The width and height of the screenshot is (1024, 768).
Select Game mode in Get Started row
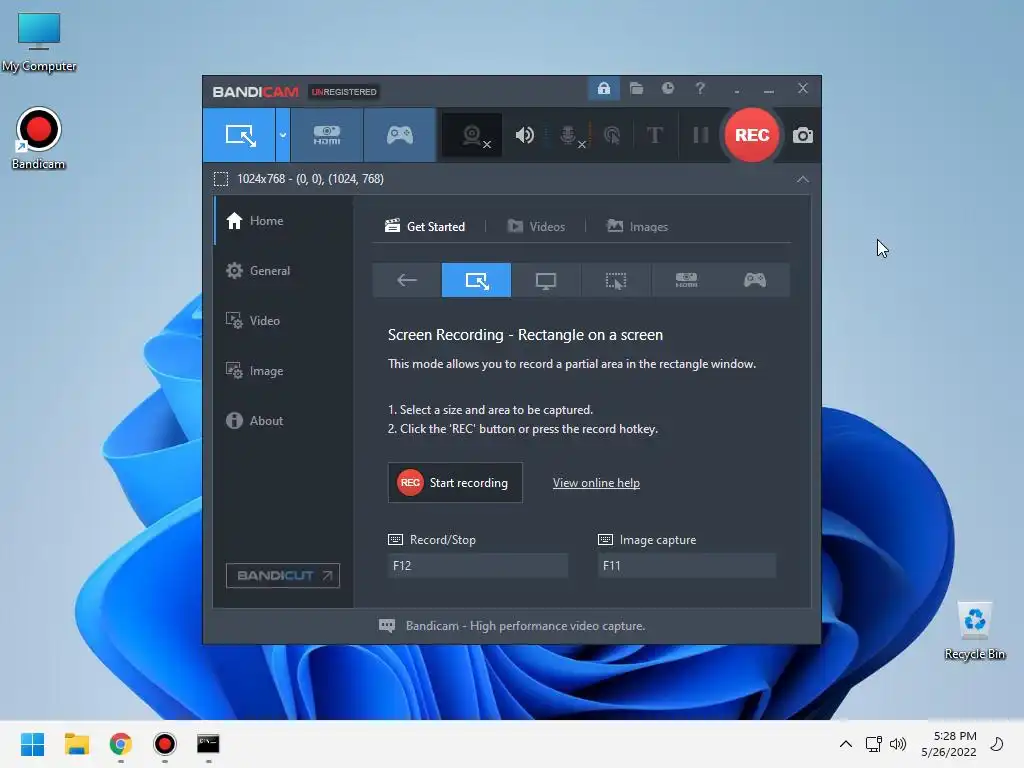[755, 280]
